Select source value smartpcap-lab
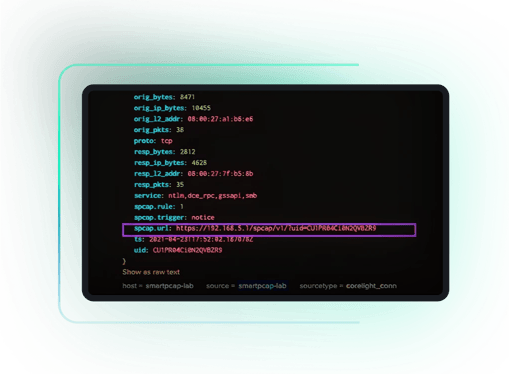 (262, 286)
